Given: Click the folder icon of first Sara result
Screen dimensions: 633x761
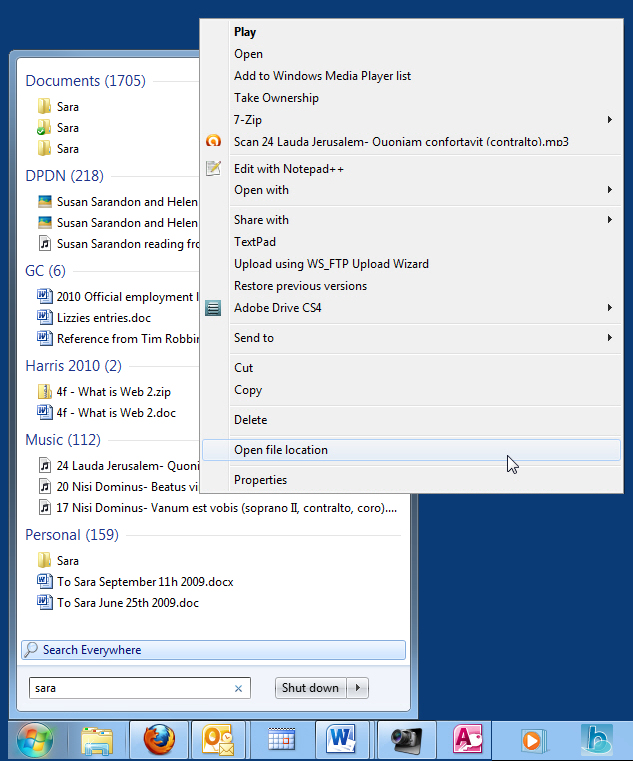Looking at the screenshot, I should pyautogui.click(x=44, y=106).
